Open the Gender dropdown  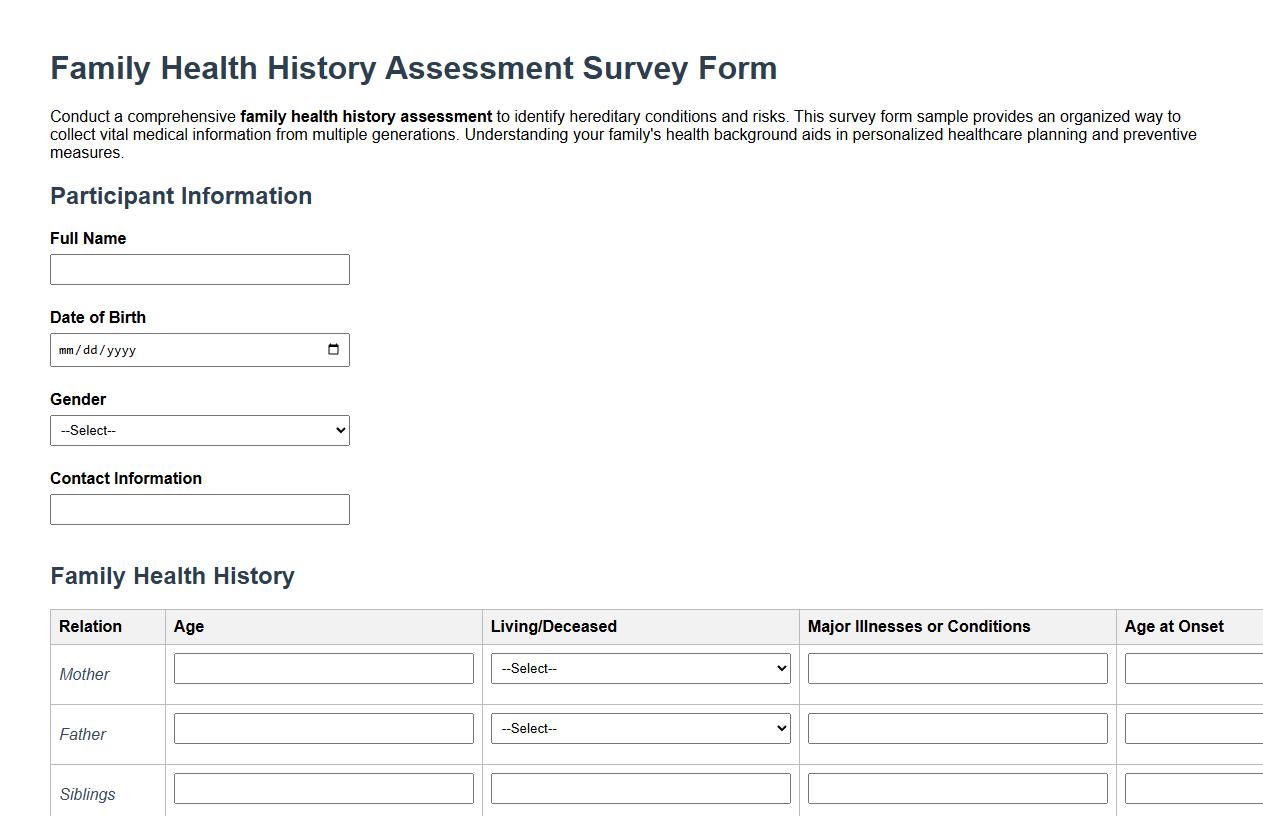point(199,430)
